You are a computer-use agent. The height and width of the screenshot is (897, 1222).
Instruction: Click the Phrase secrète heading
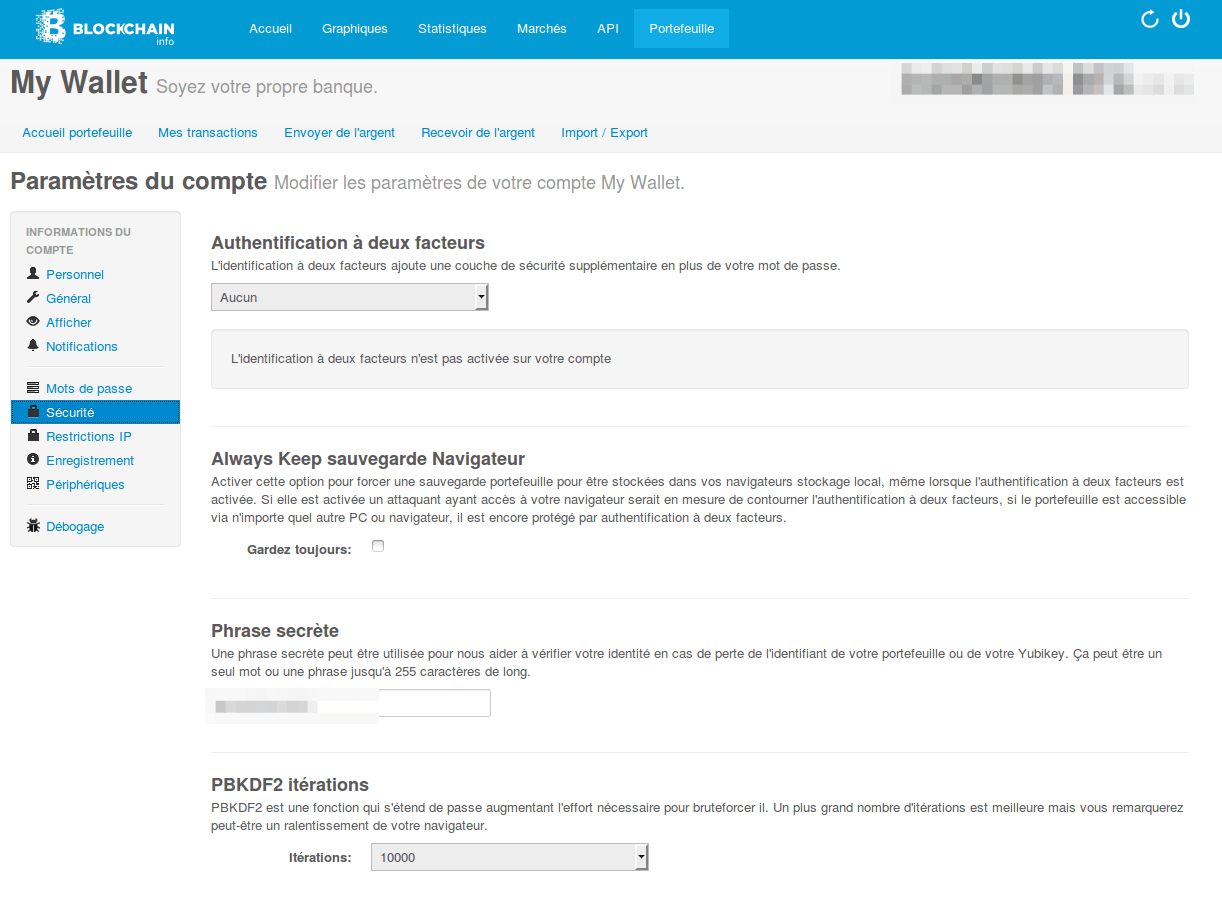pyautogui.click(x=275, y=630)
